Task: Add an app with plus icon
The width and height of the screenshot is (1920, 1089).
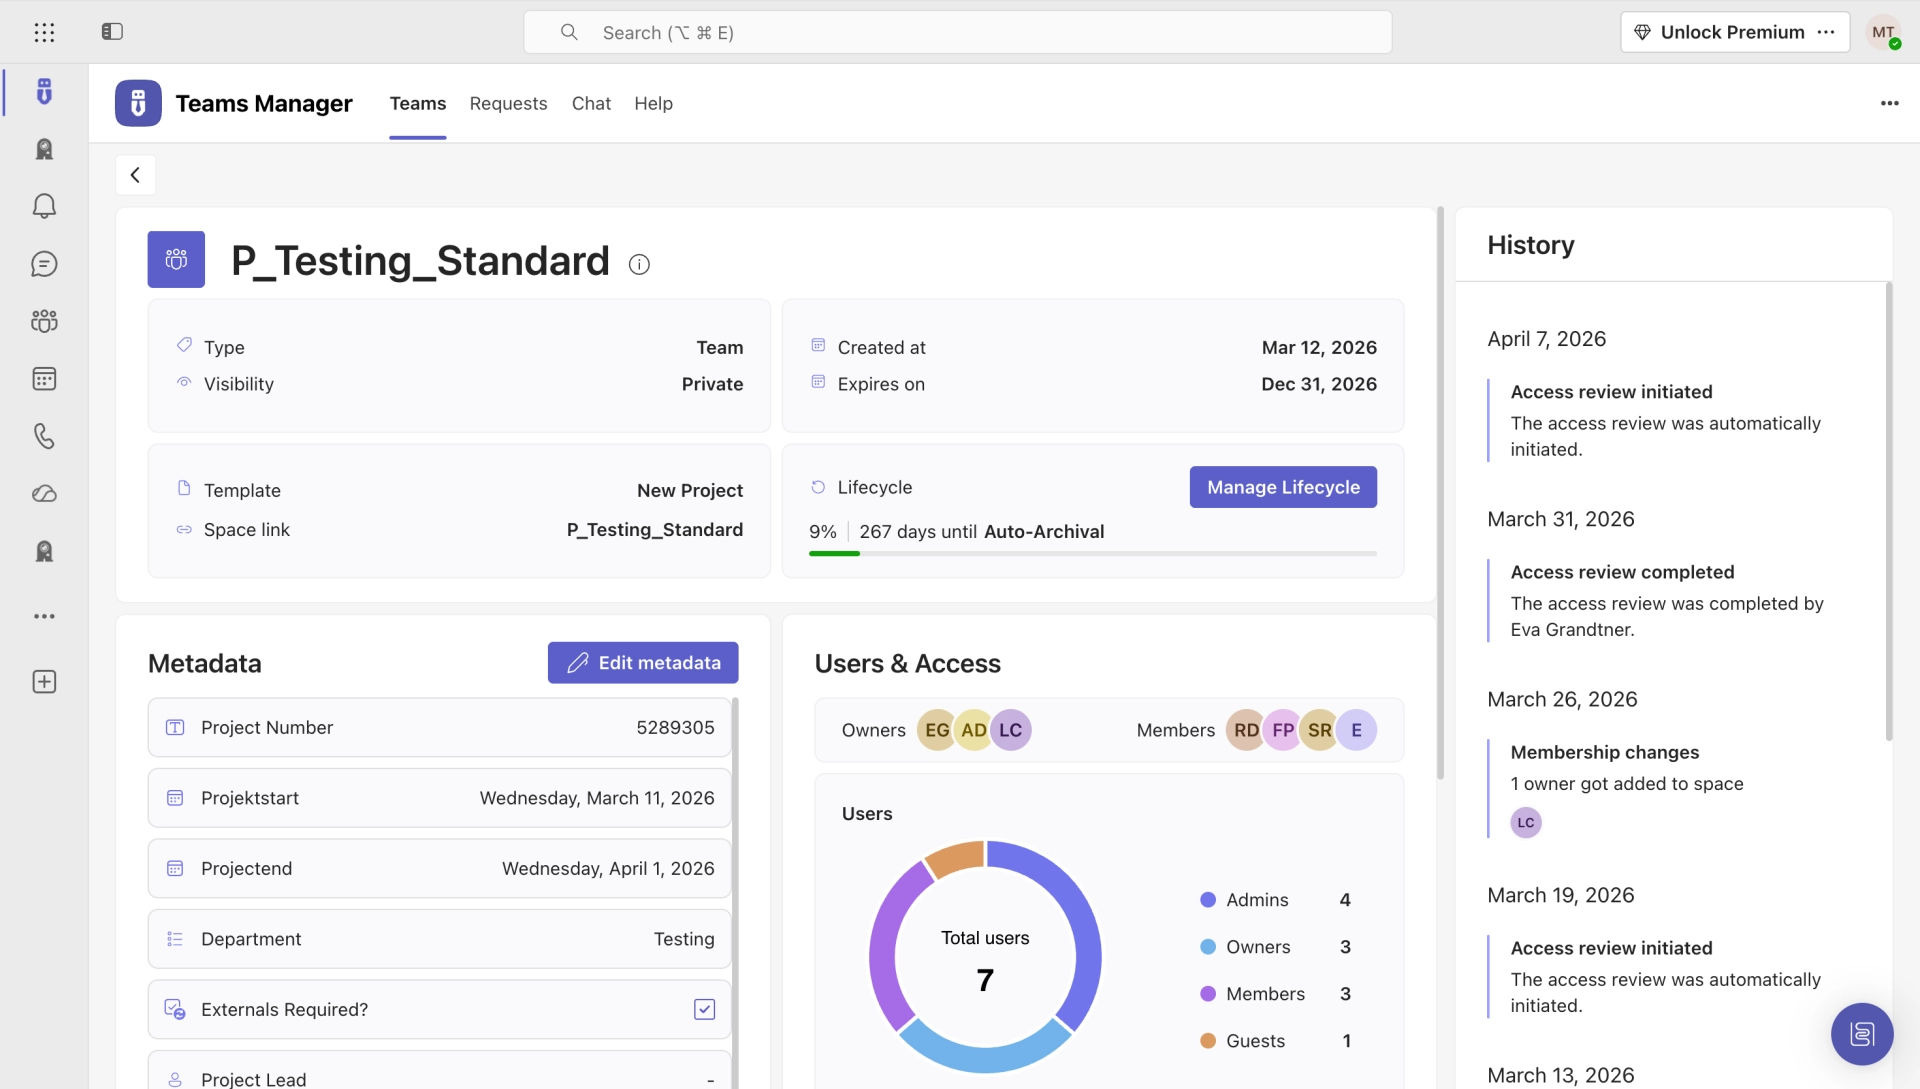Action: (x=44, y=682)
